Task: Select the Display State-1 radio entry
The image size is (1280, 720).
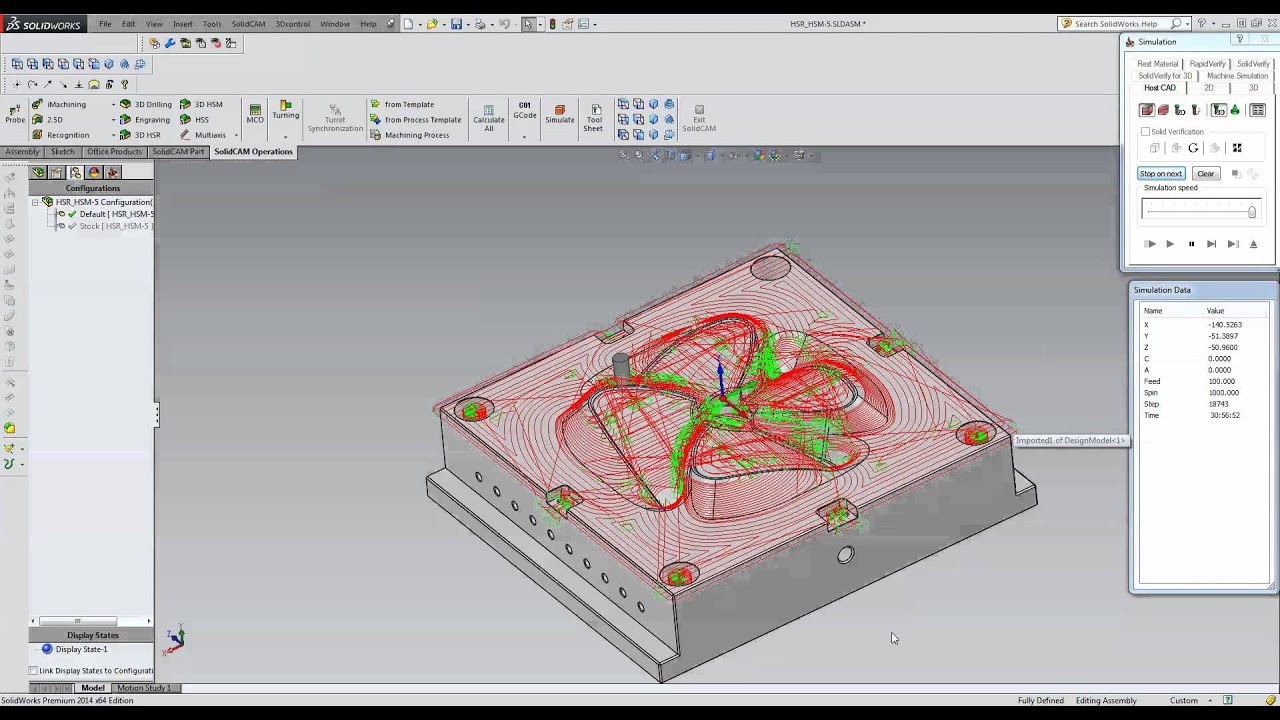Action: pyautogui.click(x=75, y=649)
